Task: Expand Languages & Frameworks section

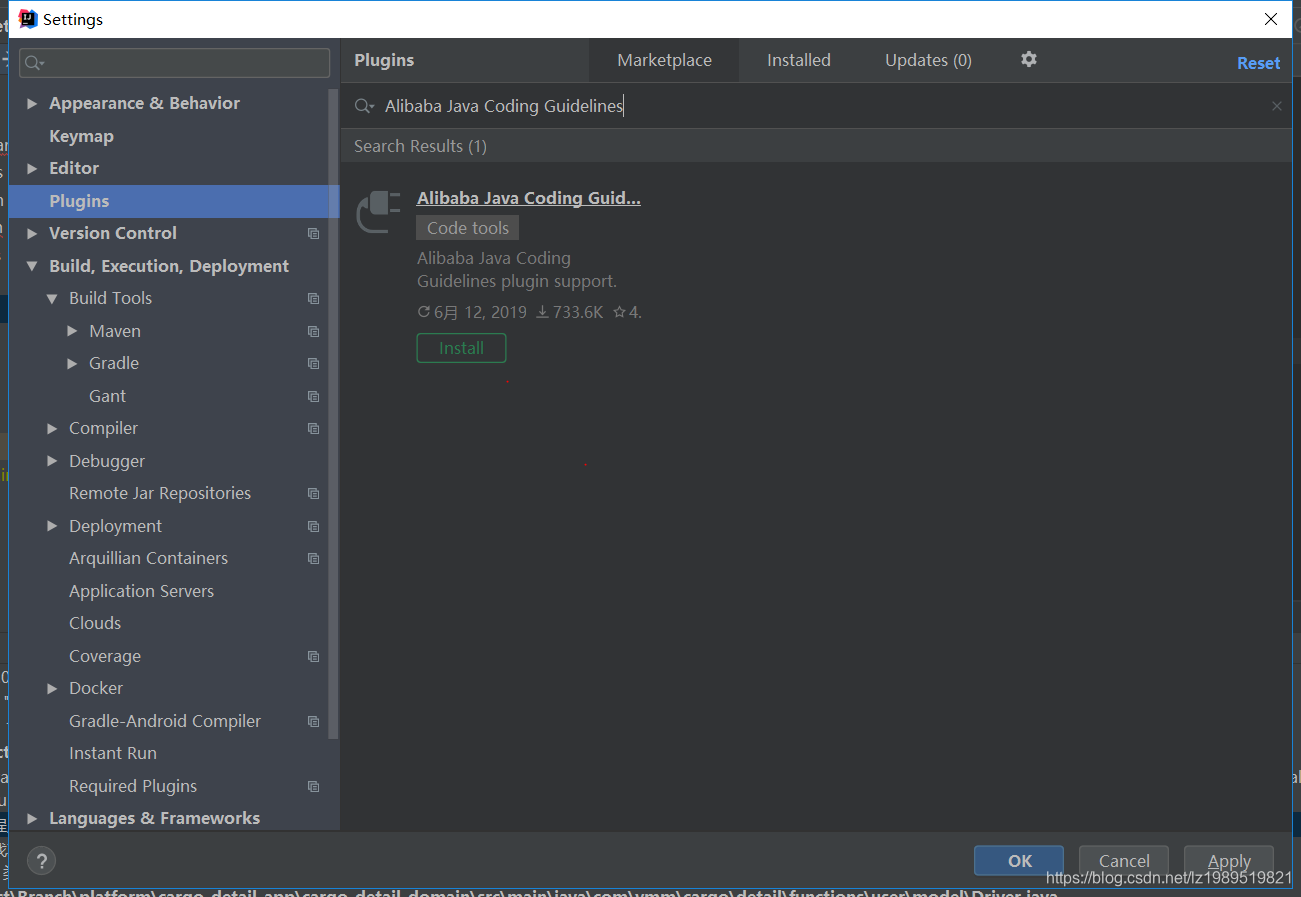Action: tap(32, 818)
